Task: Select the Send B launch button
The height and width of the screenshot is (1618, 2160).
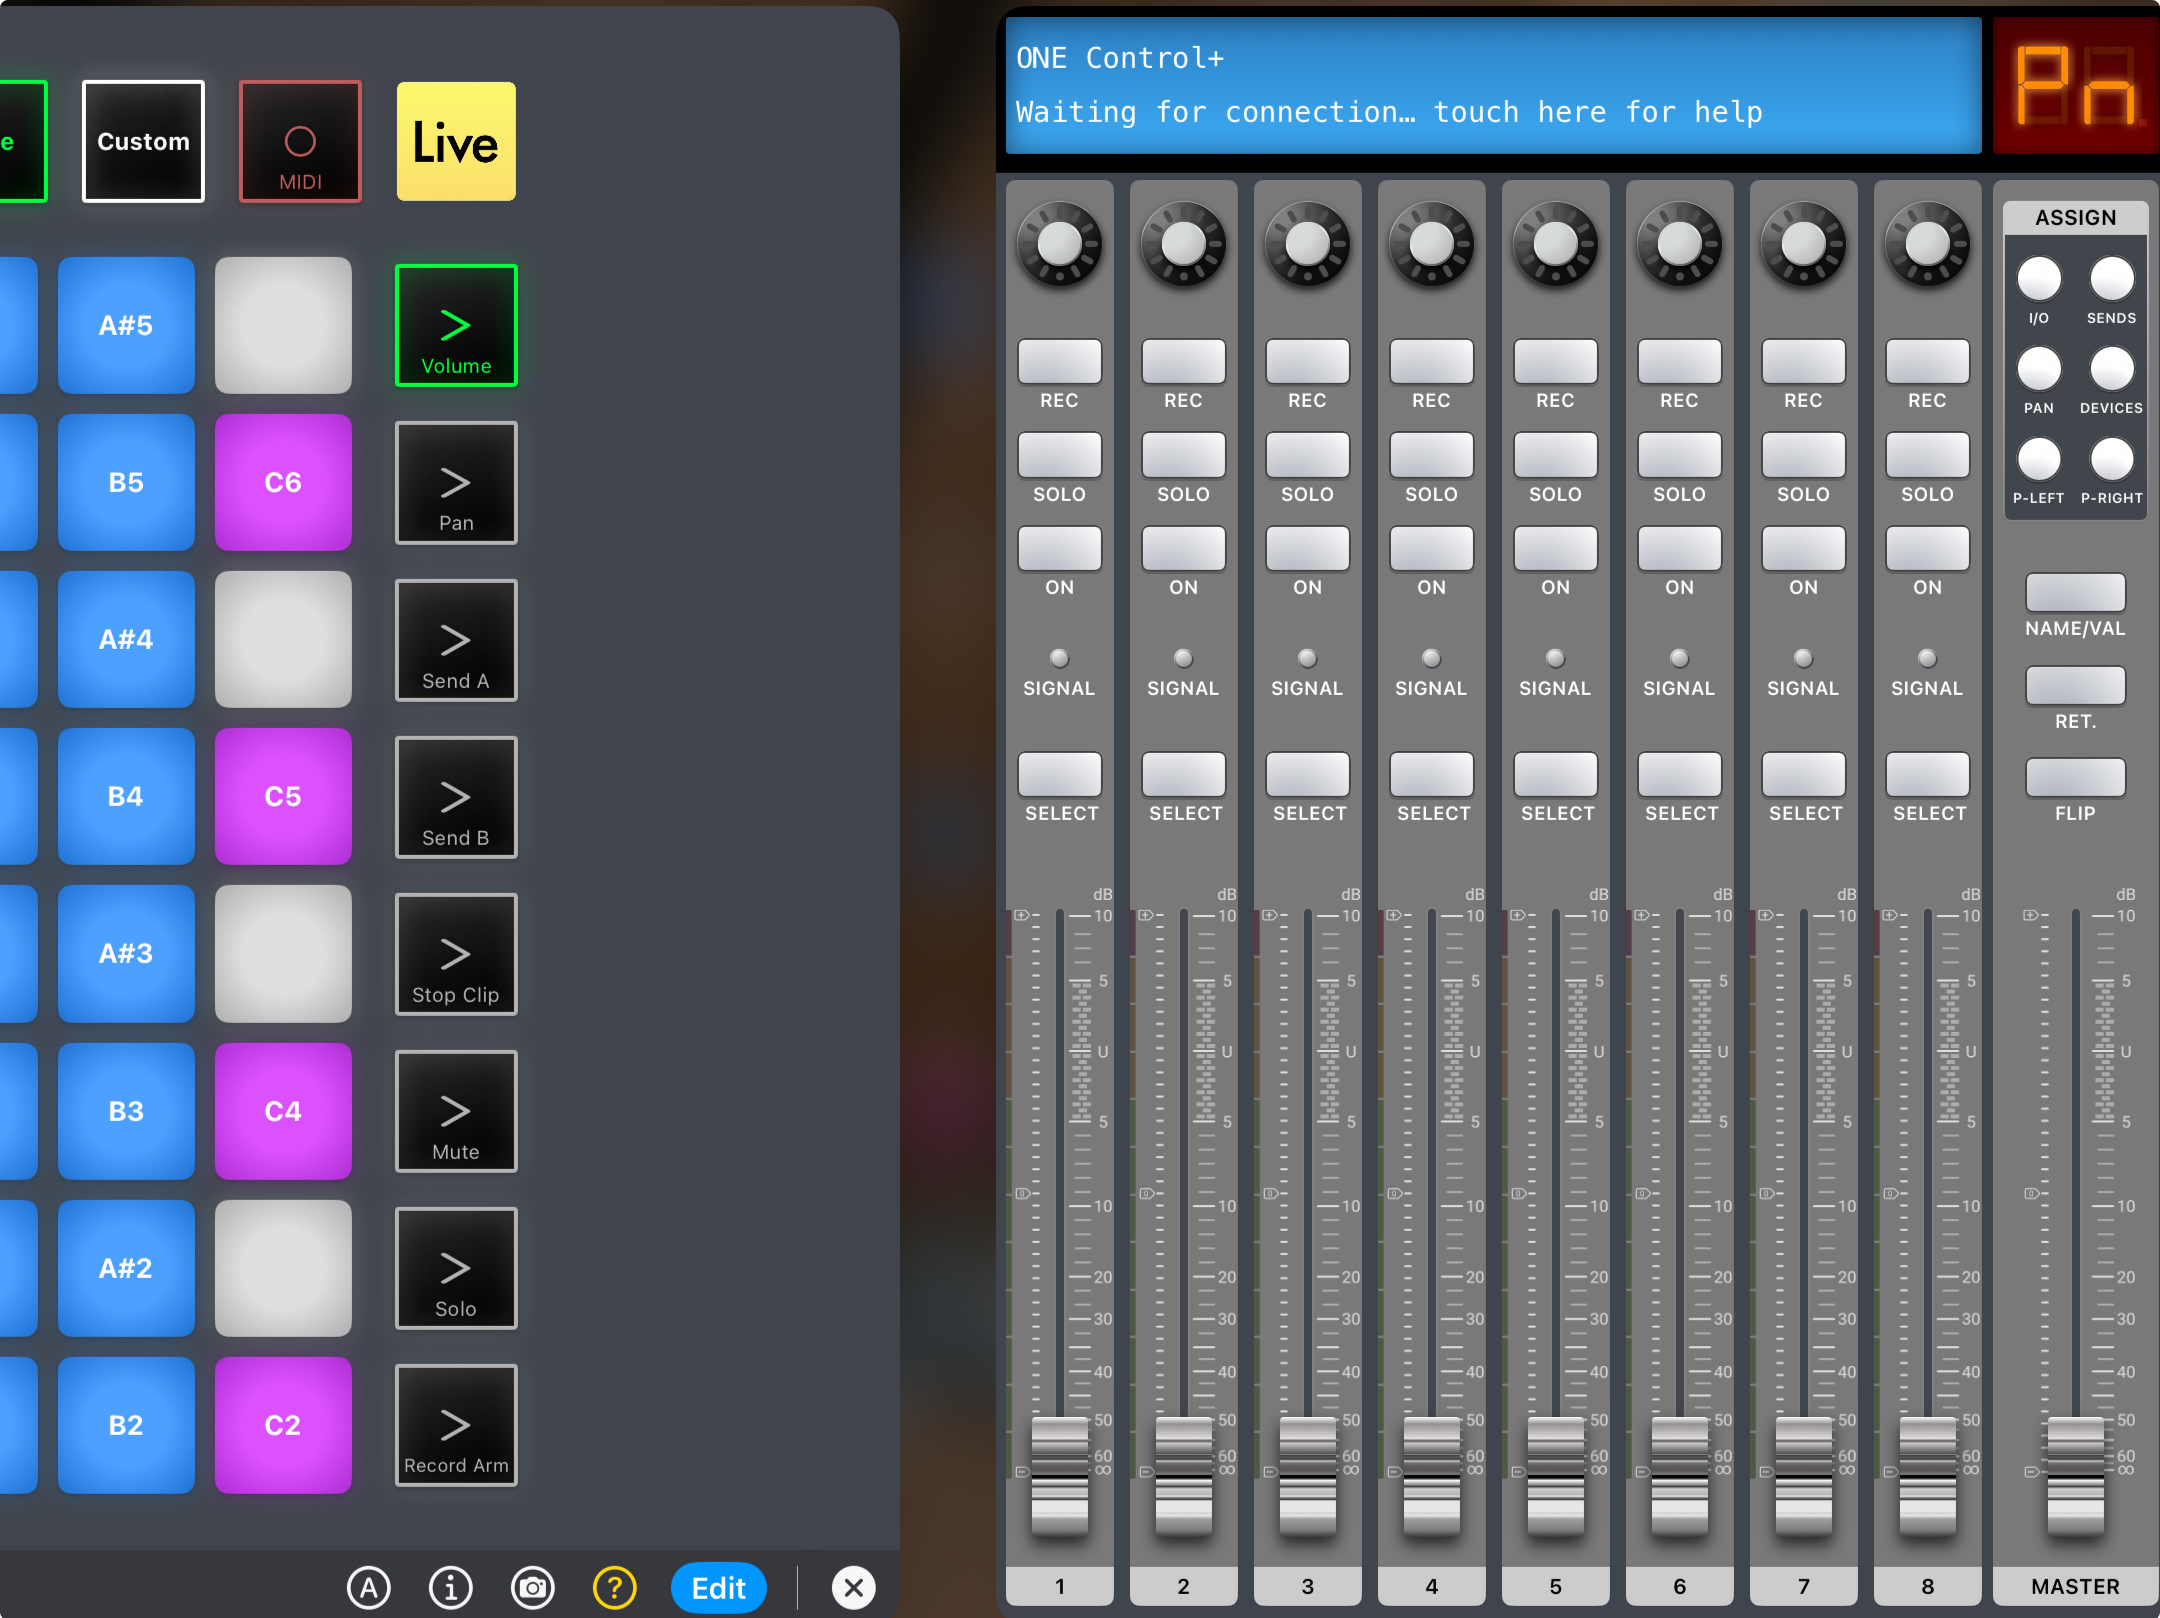Action: coord(456,797)
